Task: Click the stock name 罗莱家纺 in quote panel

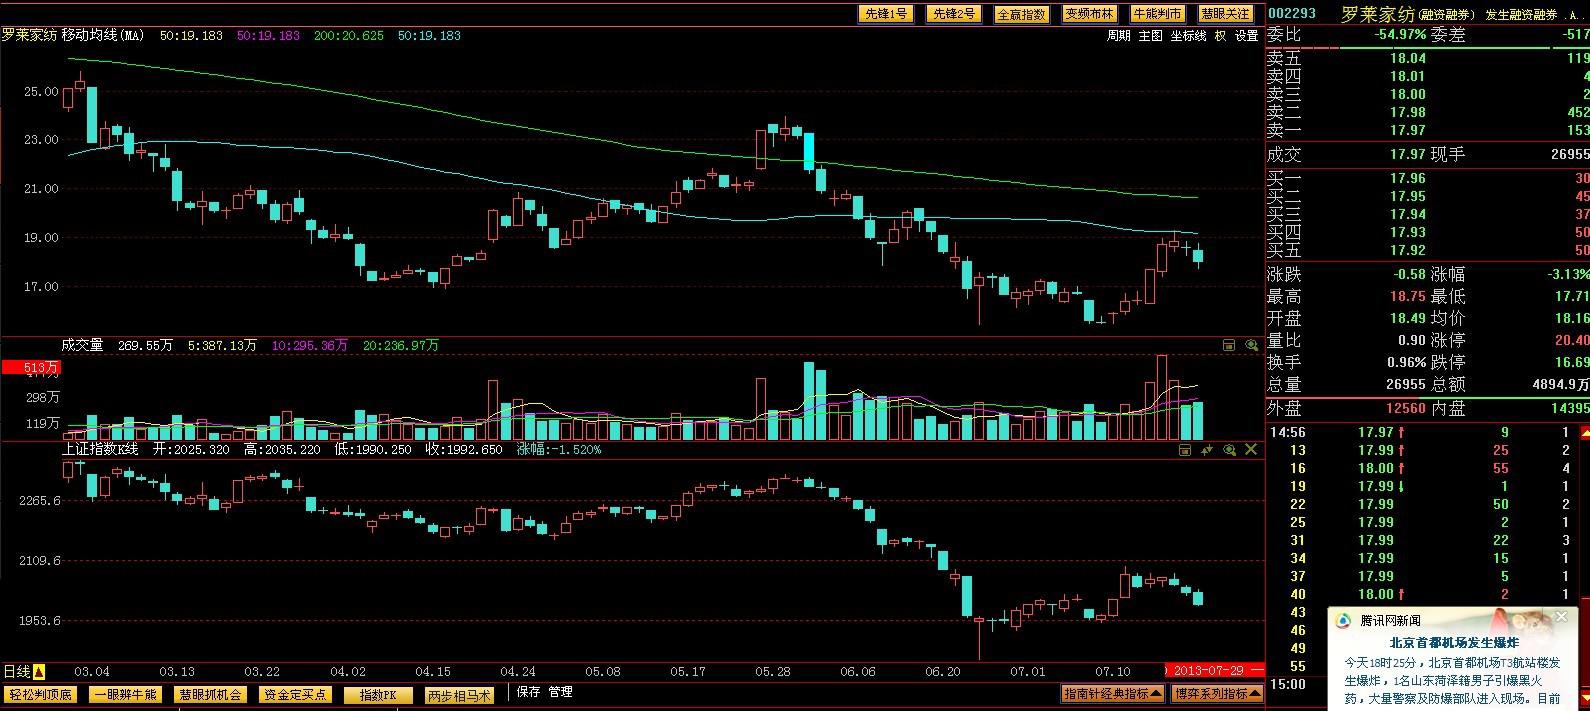Action: [1378, 14]
